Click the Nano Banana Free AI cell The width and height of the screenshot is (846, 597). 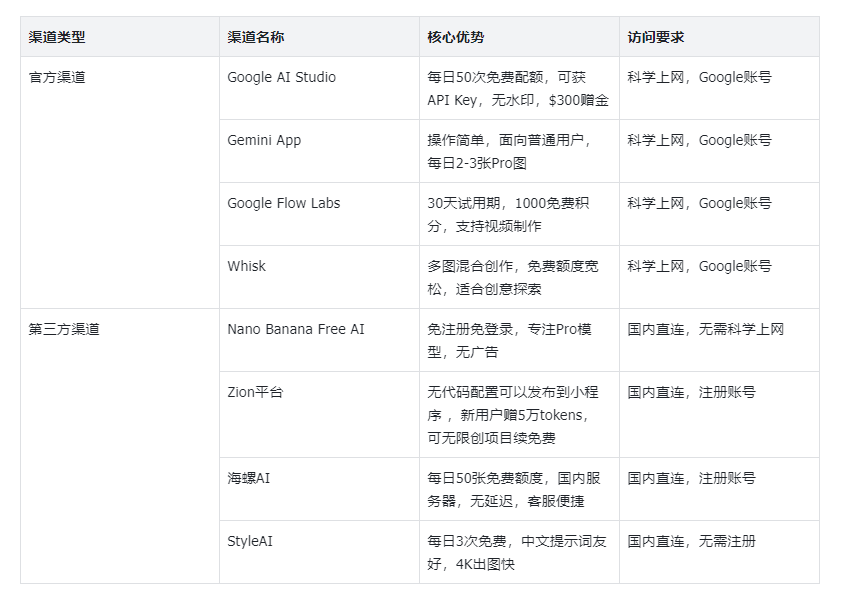point(319,340)
